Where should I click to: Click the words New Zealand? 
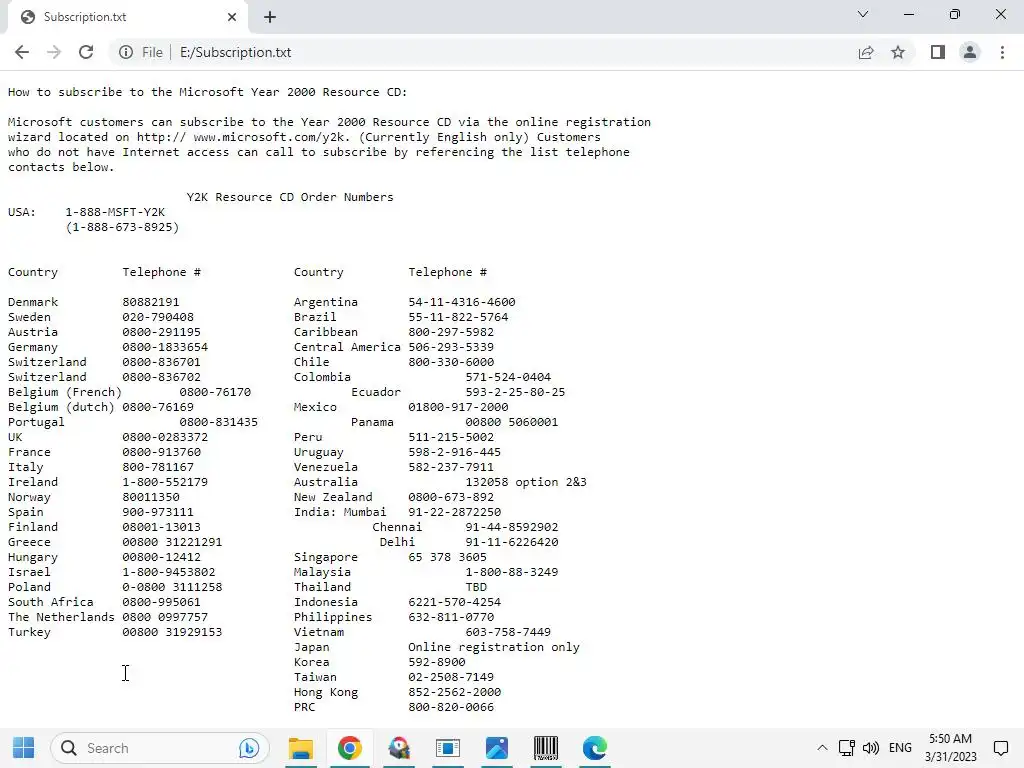(x=332, y=498)
